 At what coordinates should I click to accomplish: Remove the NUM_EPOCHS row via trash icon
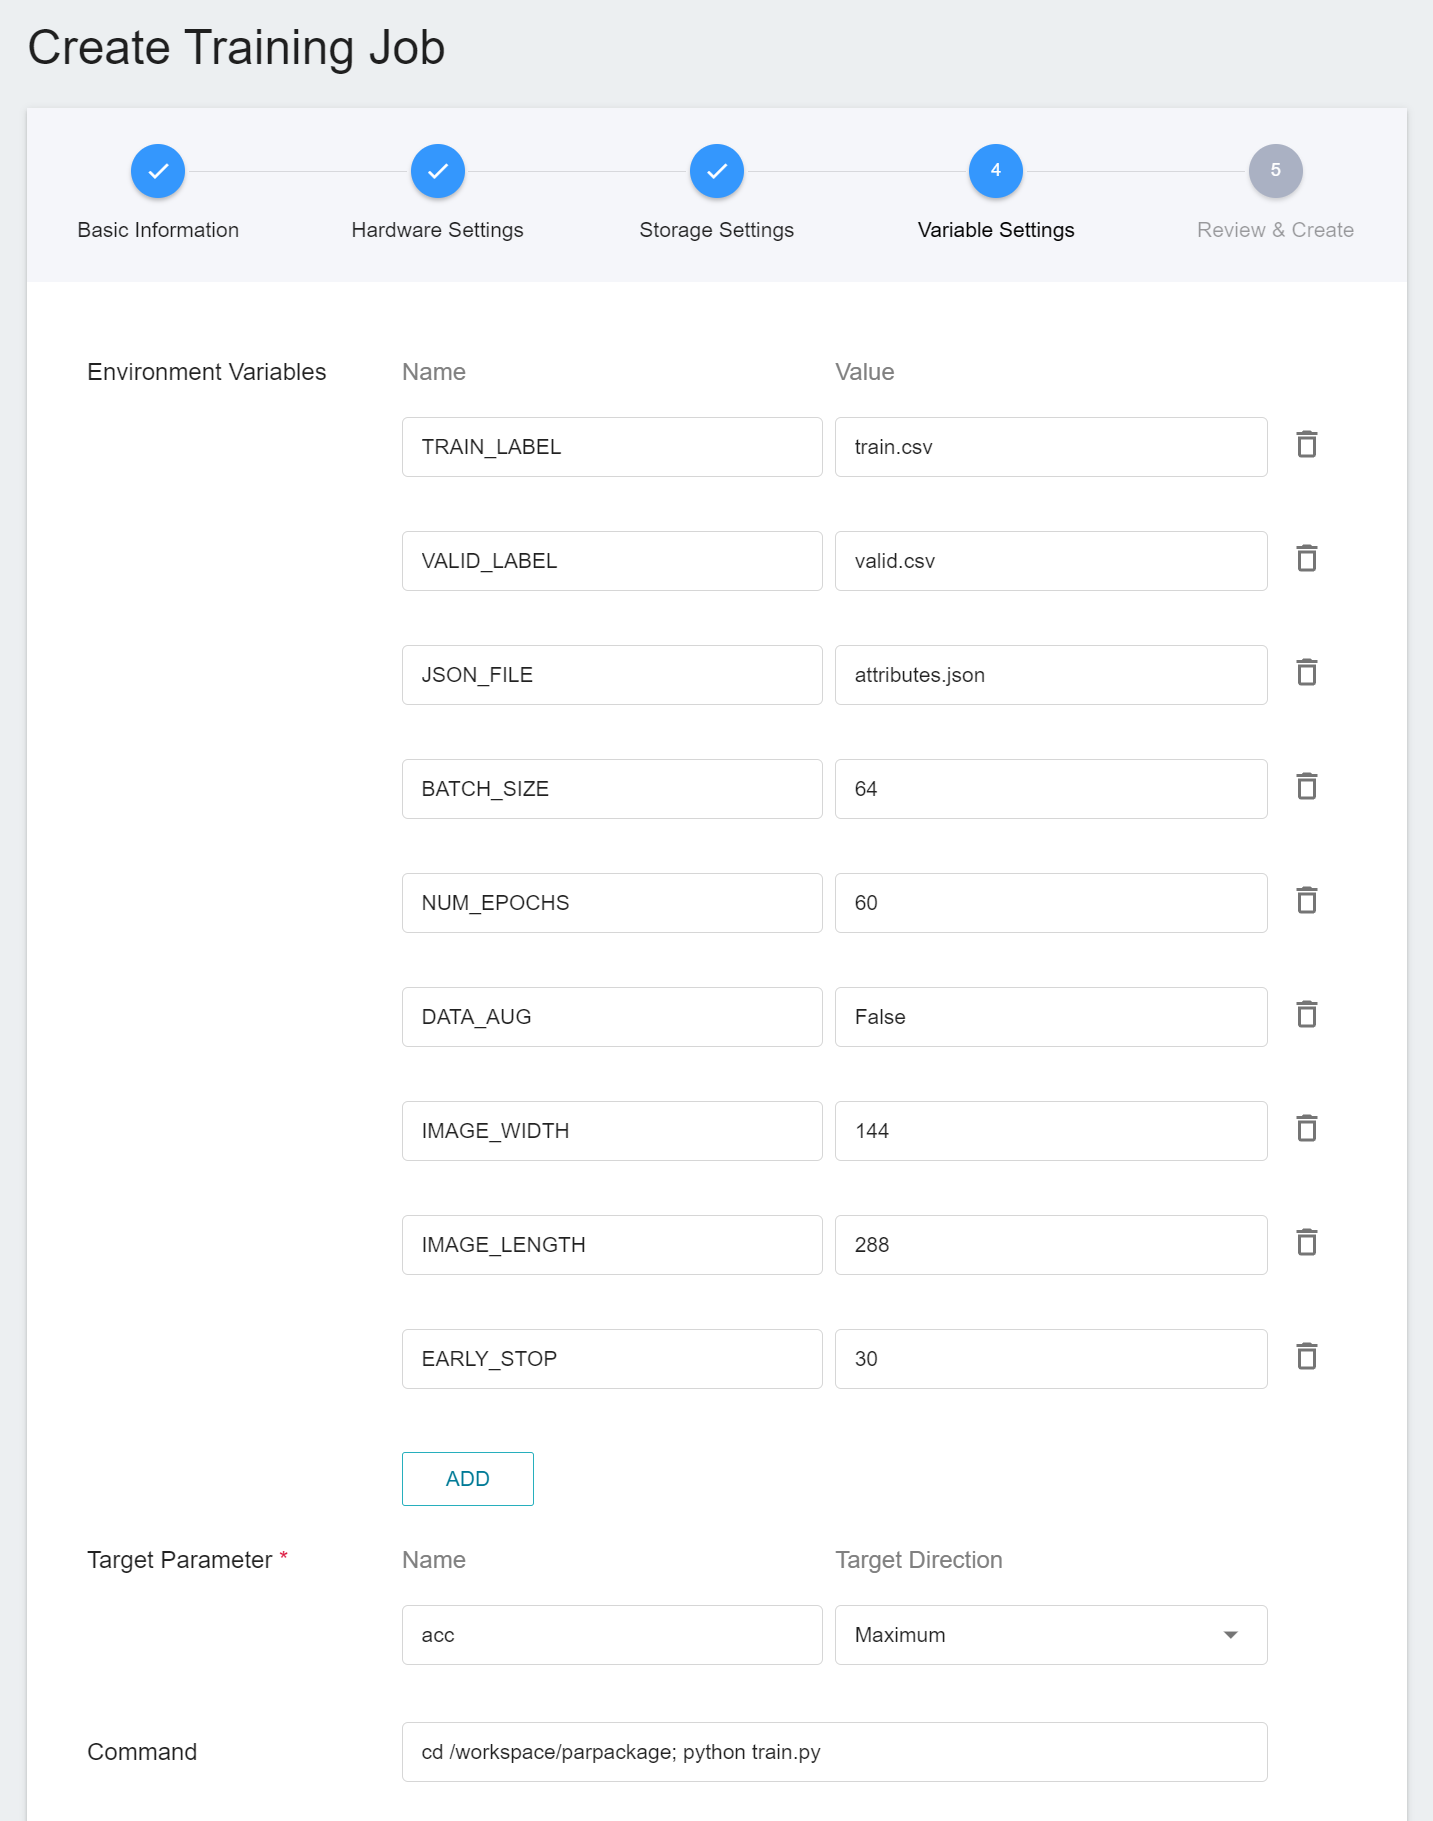(x=1306, y=900)
